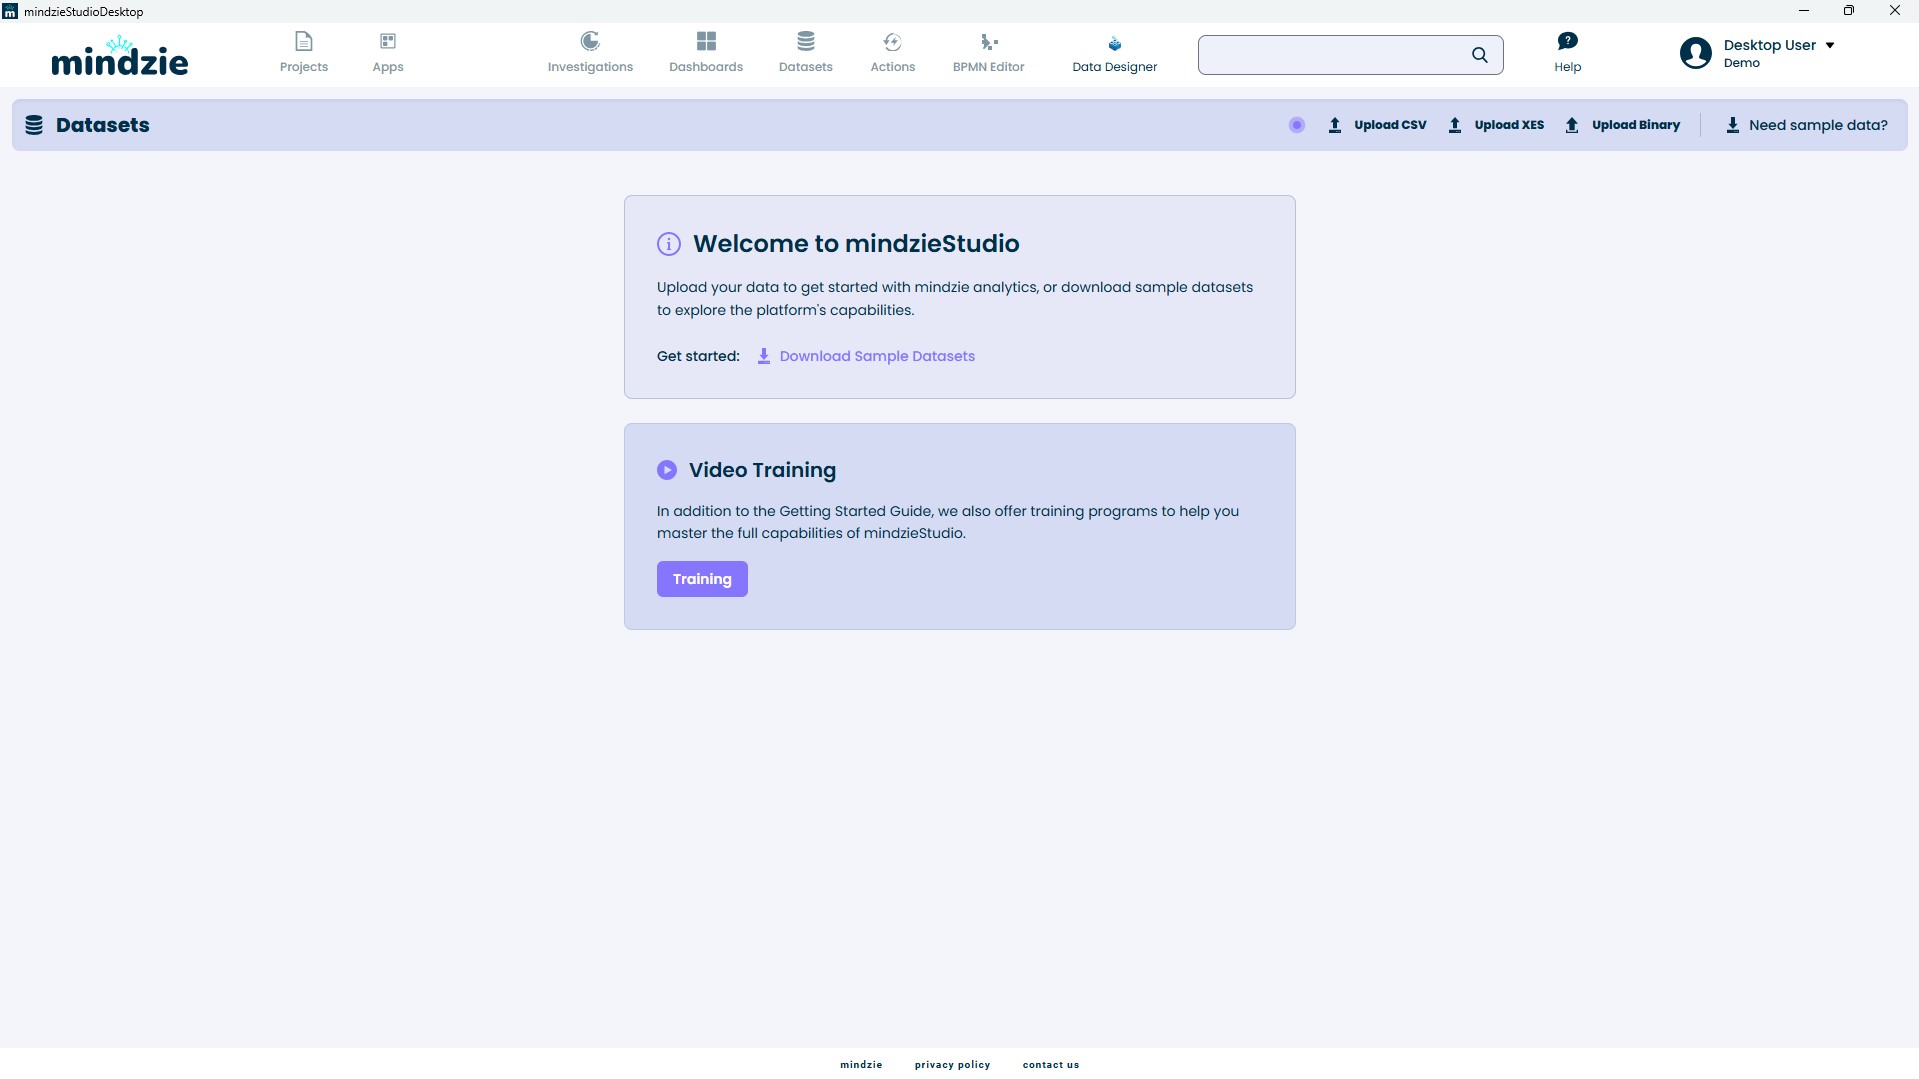The image size is (1919, 1079).
Task: Click the mindzie footer link
Action: coord(861,1065)
